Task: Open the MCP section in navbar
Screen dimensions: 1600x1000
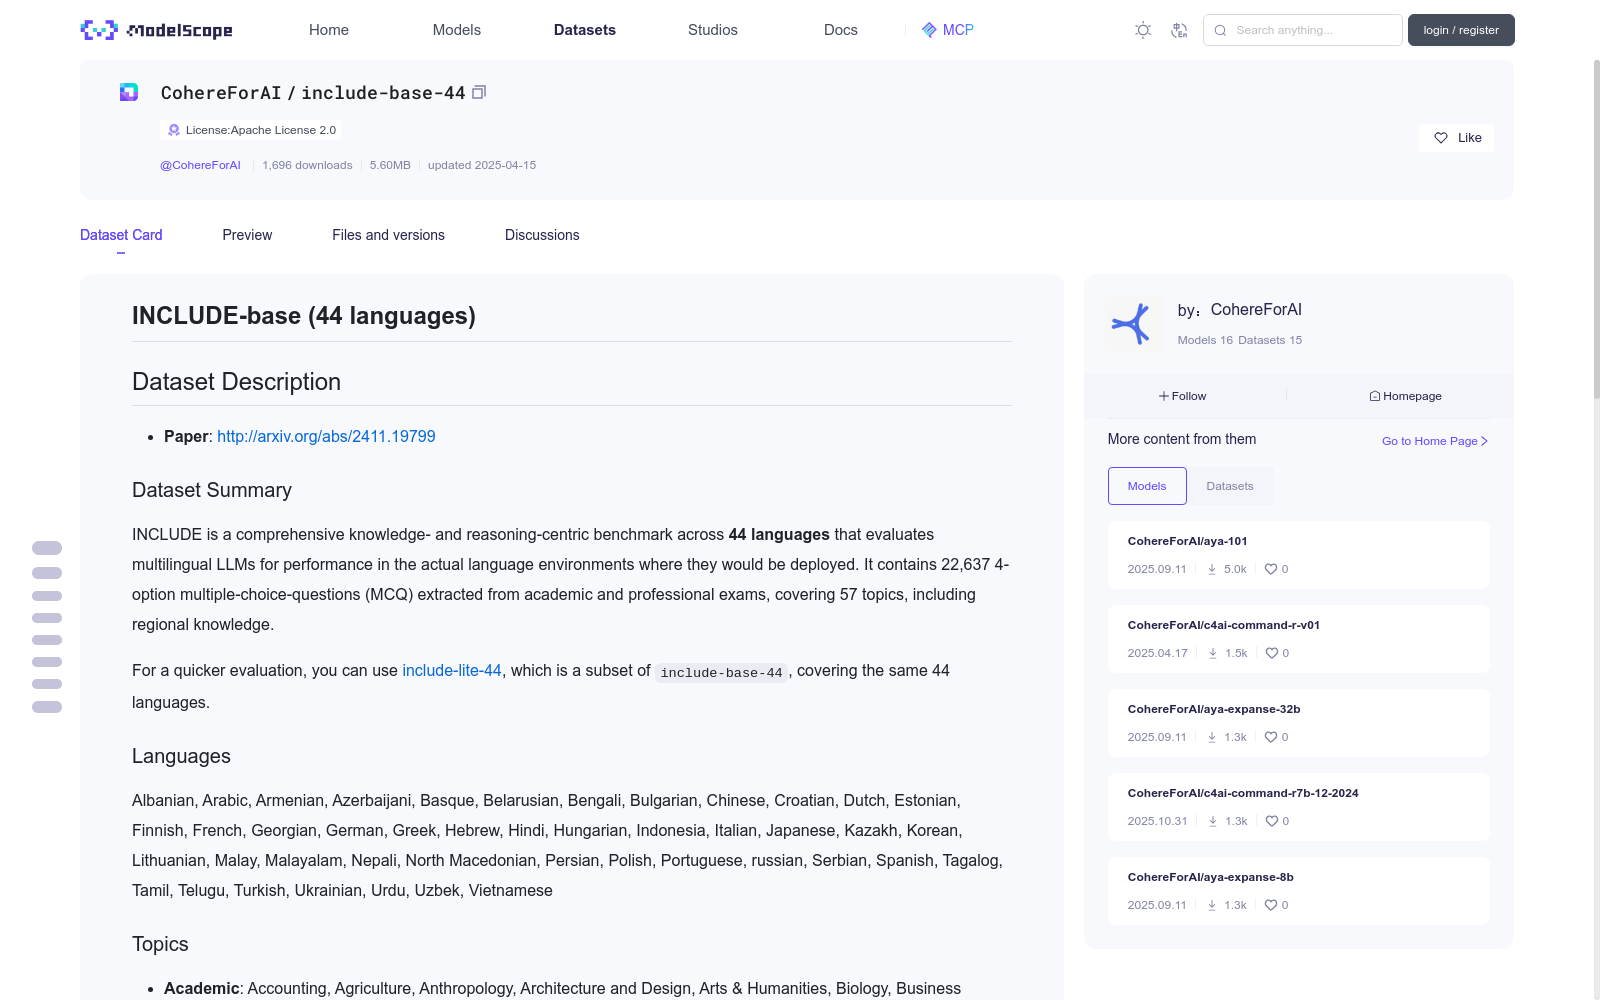Action: pyautogui.click(x=947, y=30)
